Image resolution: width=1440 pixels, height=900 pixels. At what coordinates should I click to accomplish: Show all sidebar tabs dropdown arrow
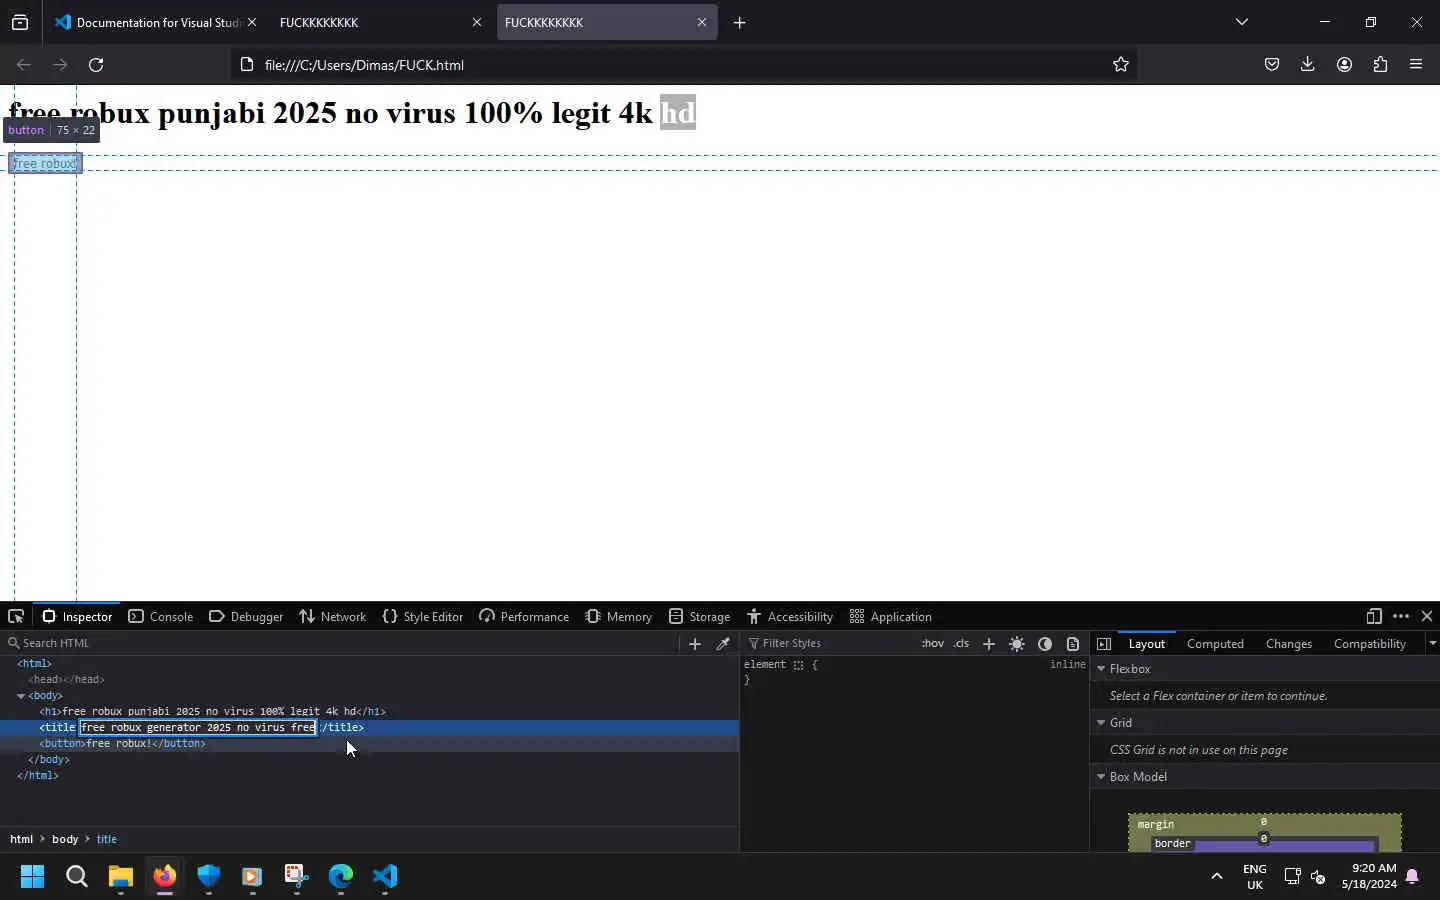(1432, 643)
